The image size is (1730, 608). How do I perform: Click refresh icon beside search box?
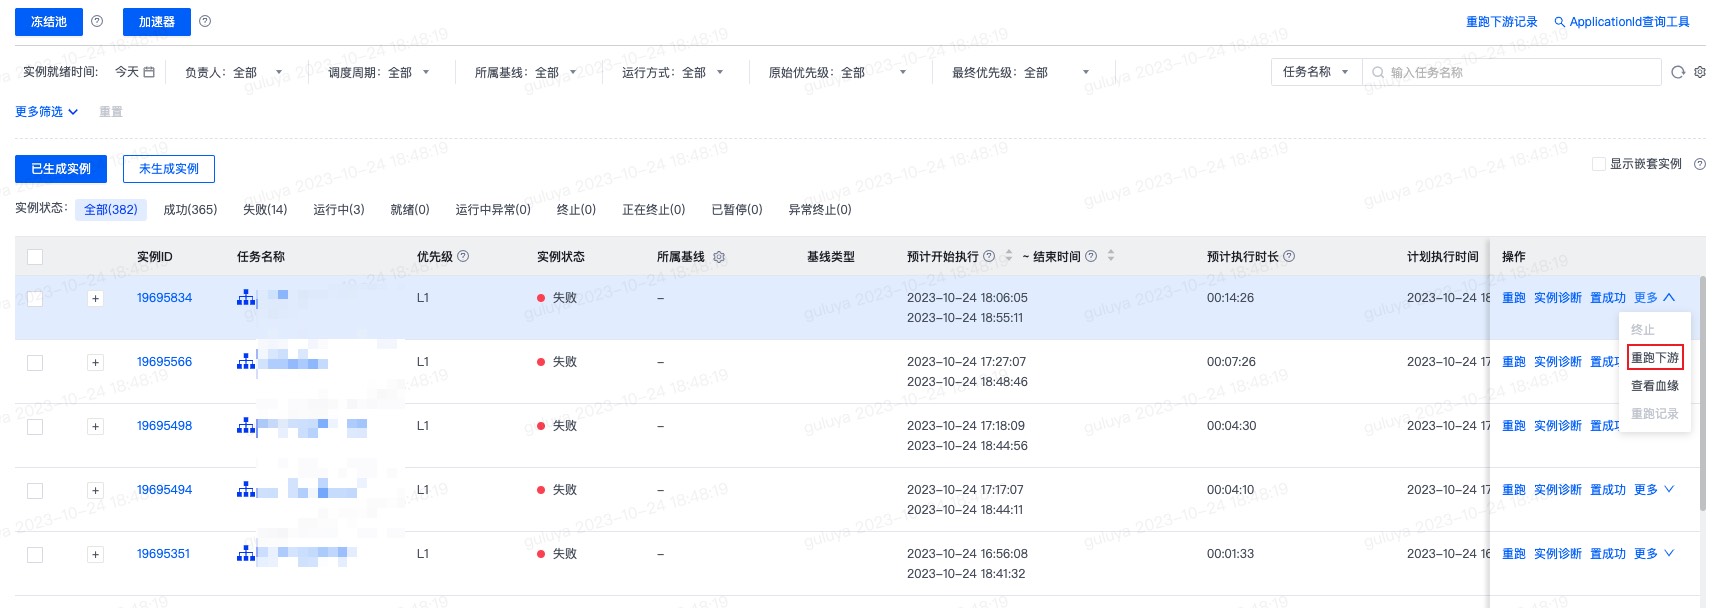(1678, 72)
